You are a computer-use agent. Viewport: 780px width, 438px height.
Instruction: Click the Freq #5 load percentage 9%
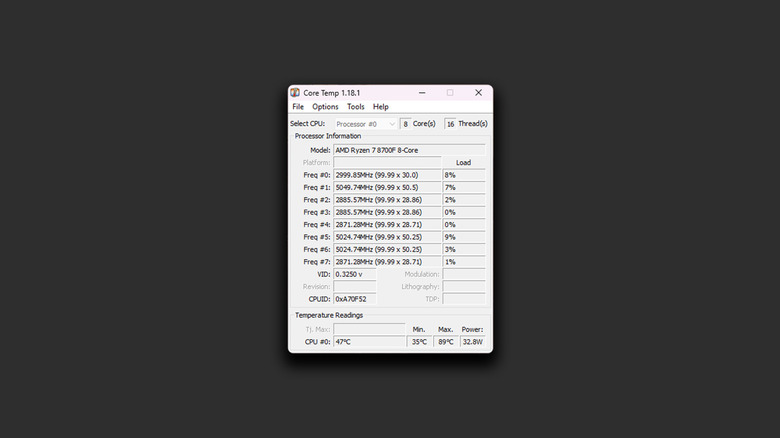[x=463, y=237]
